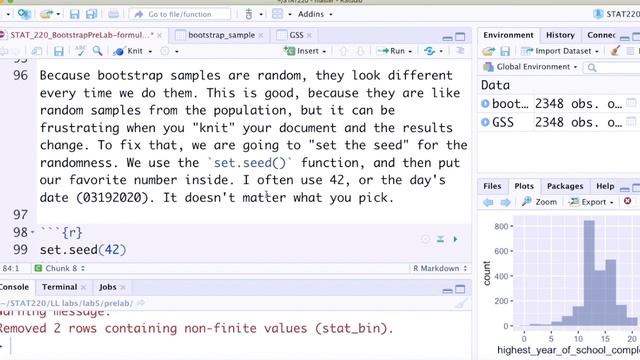640x360 pixels.
Task: Click the plot Zoom button
Action: [539, 202]
